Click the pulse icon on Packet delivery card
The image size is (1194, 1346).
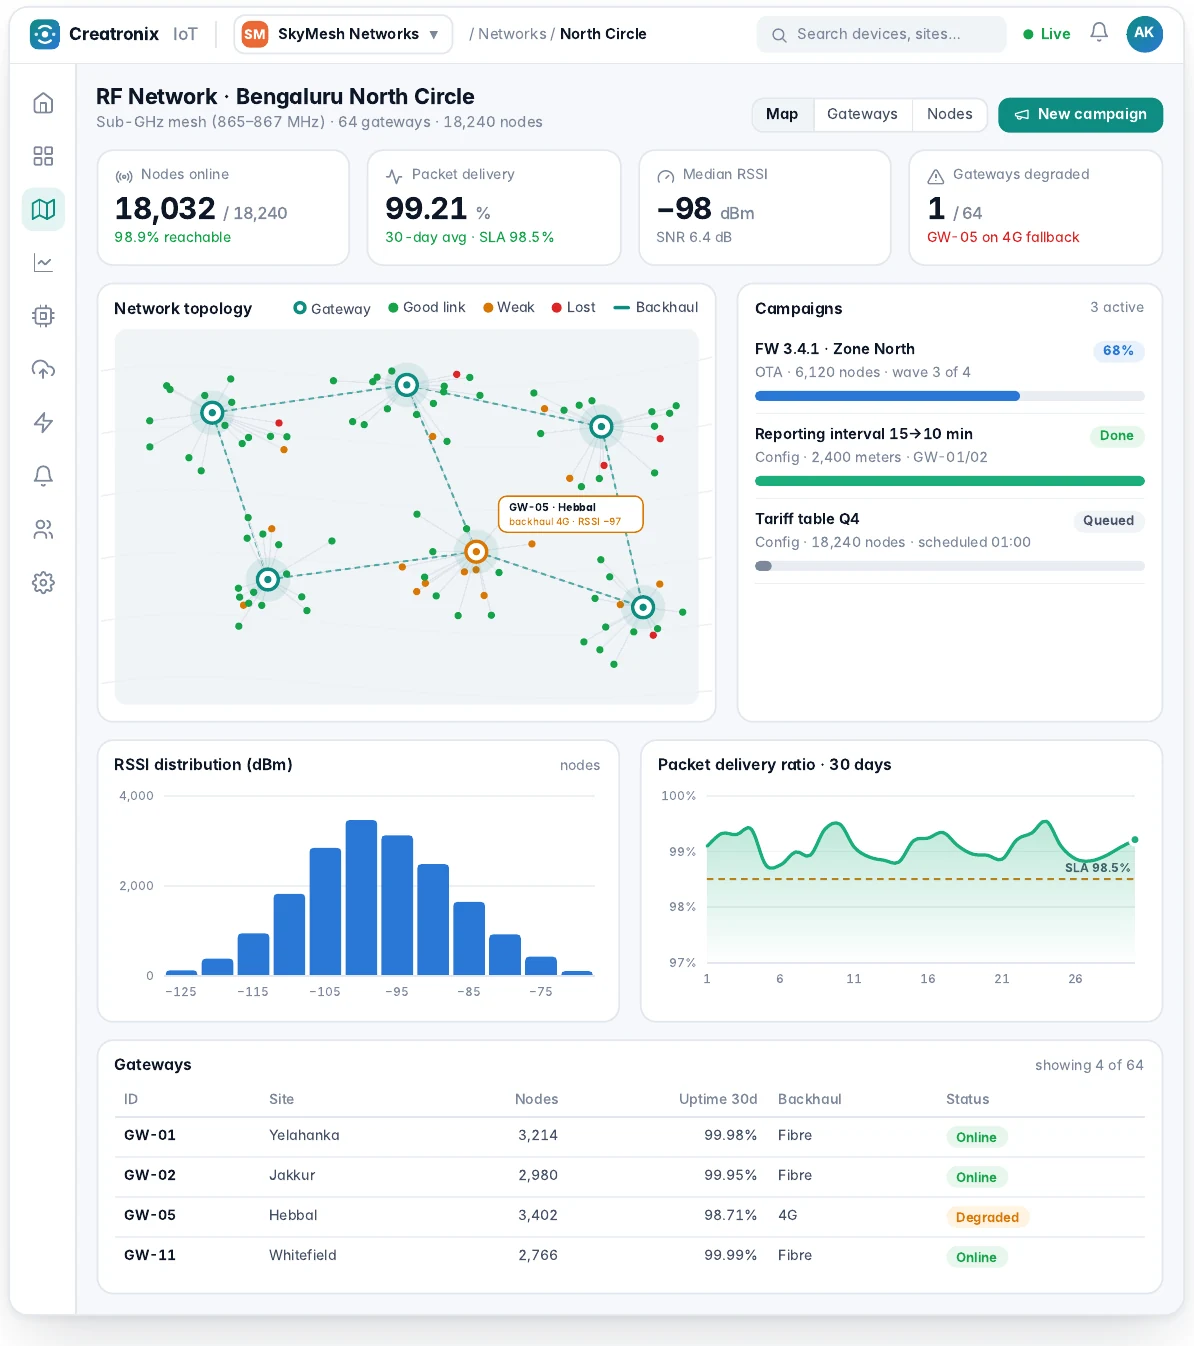(x=394, y=176)
